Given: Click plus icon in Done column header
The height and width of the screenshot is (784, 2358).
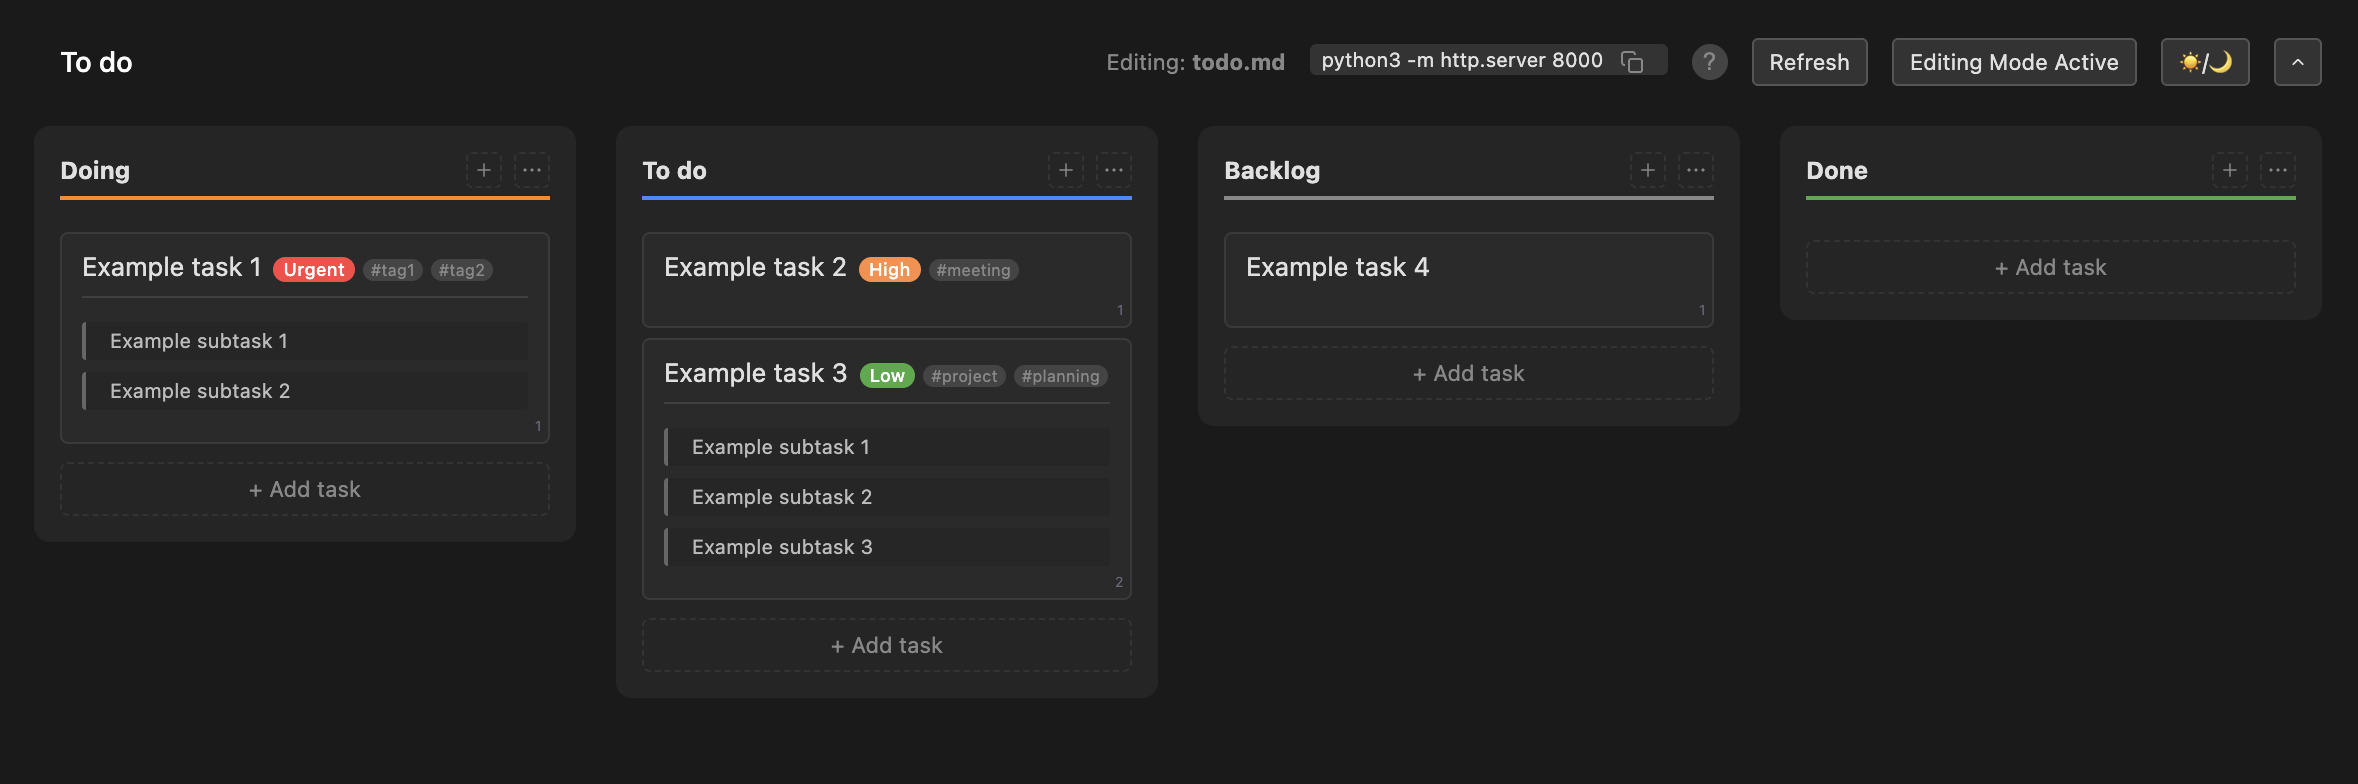Looking at the screenshot, I should pyautogui.click(x=2229, y=170).
